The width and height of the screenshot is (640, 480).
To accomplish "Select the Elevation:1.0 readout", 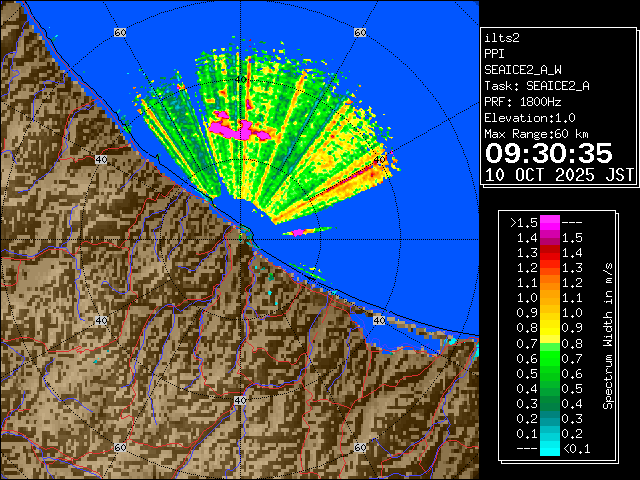I will [531, 118].
